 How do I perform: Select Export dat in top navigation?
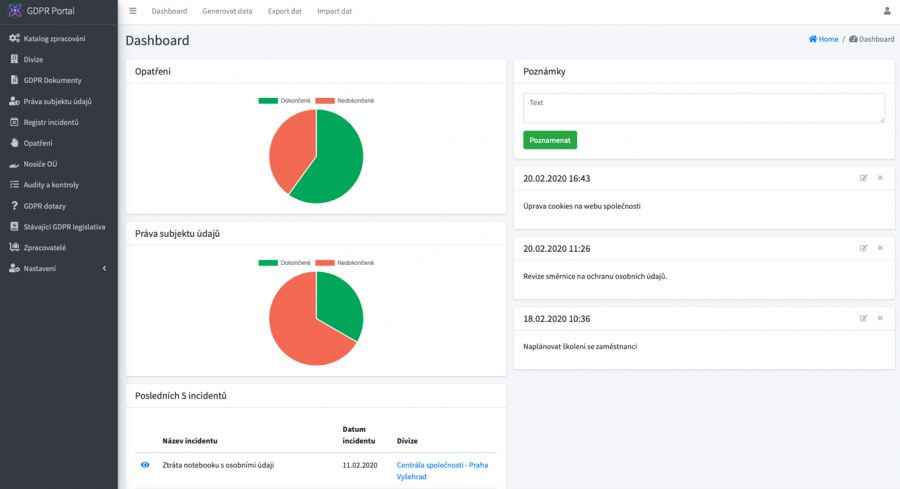pyautogui.click(x=285, y=11)
